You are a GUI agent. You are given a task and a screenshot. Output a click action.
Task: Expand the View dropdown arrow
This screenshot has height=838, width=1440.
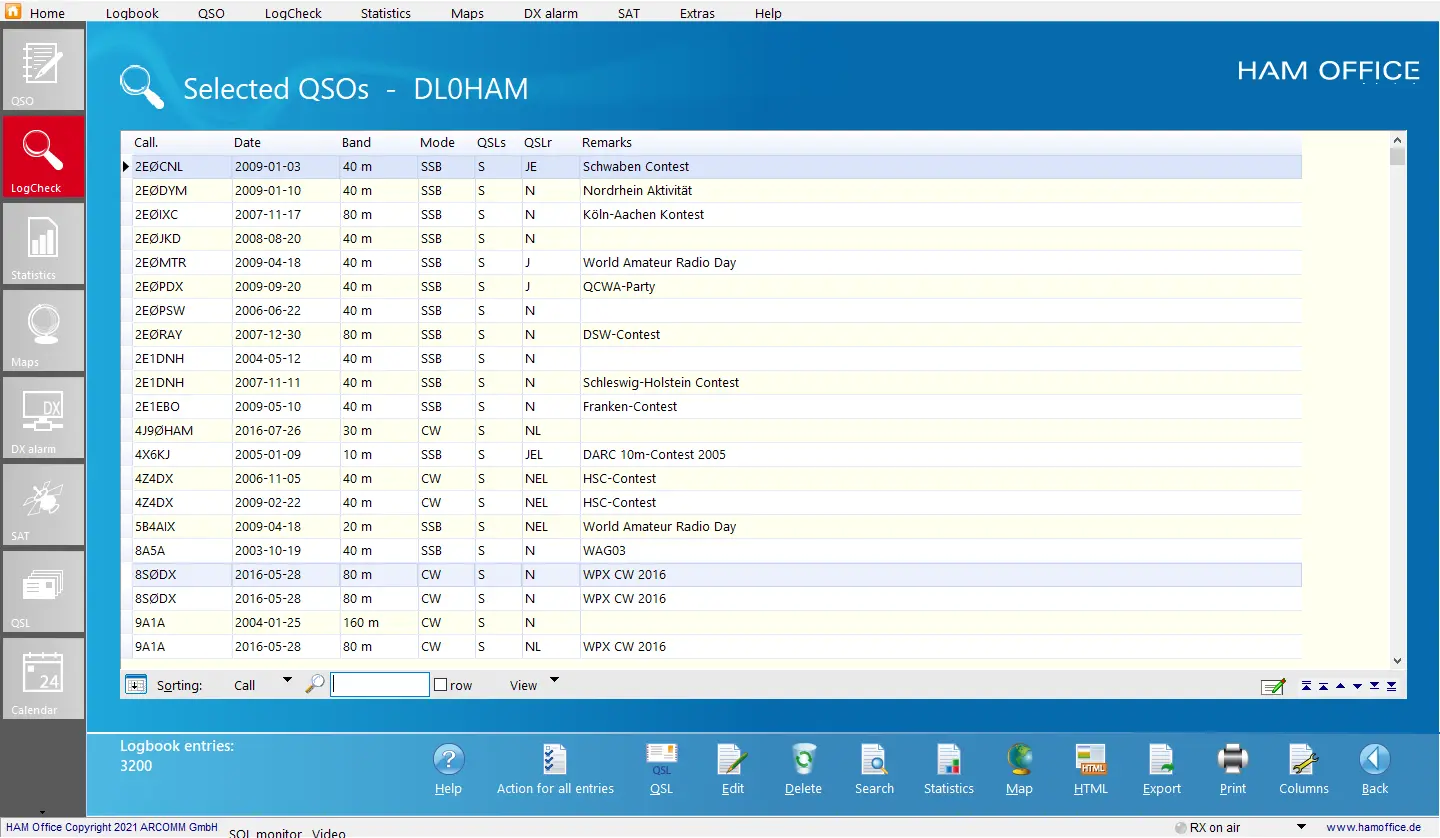(x=555, y=681)
